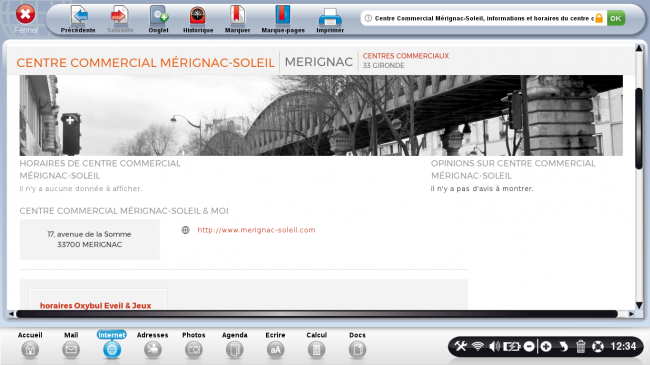Click the vertical scrollbar down arrow

click(639, 305)
